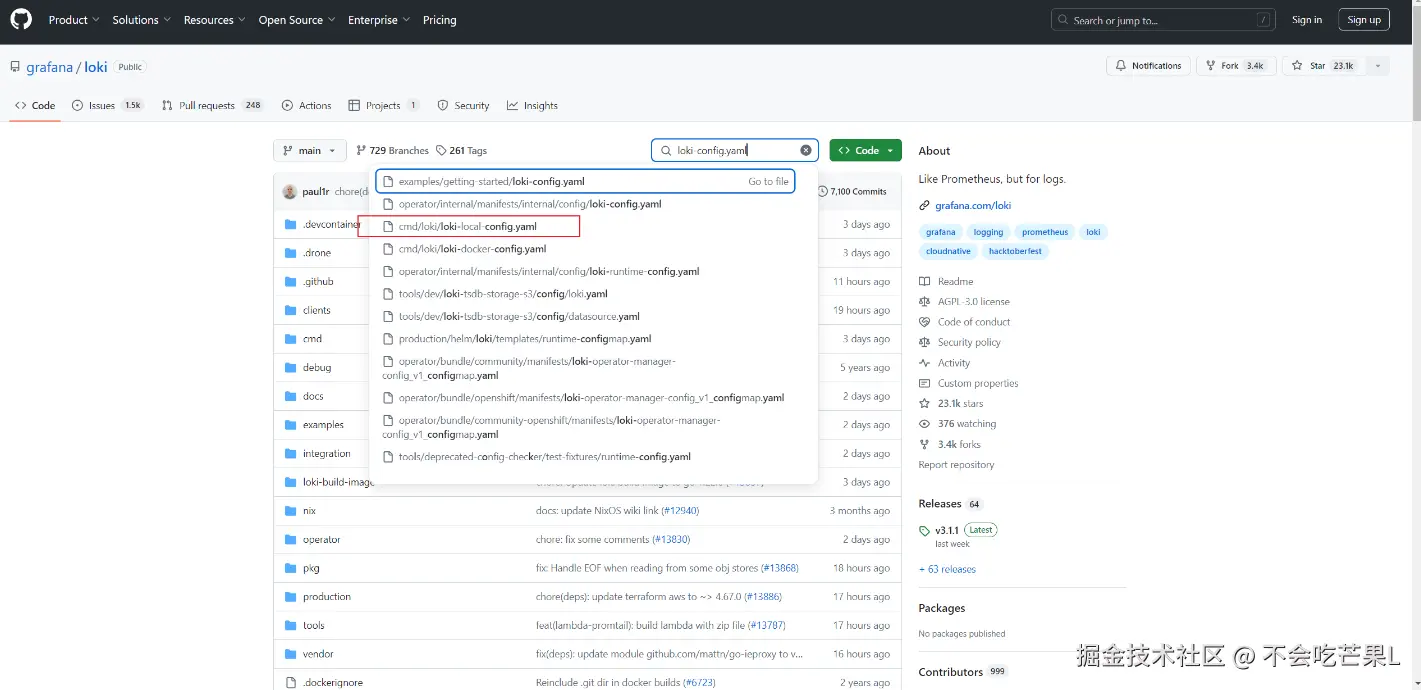The height and width of the screenshot is (690, 1421).
Task: Click the tag icon next to v3.1.1
Action: [x=925, y=530]
